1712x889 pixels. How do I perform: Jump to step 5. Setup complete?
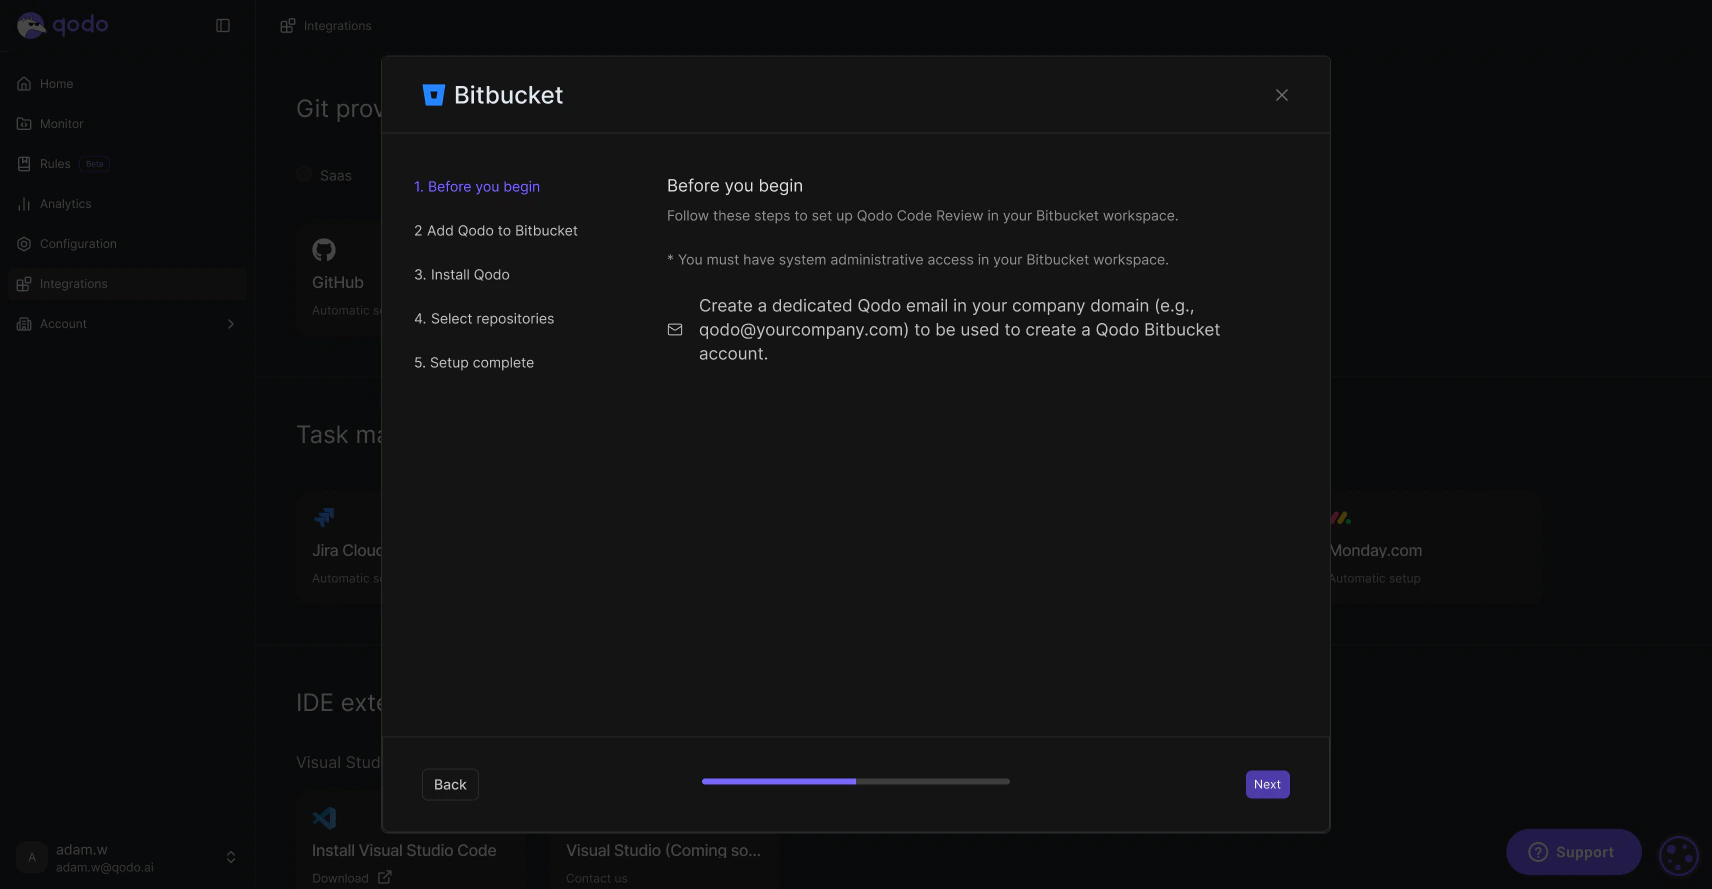[474, 363]
